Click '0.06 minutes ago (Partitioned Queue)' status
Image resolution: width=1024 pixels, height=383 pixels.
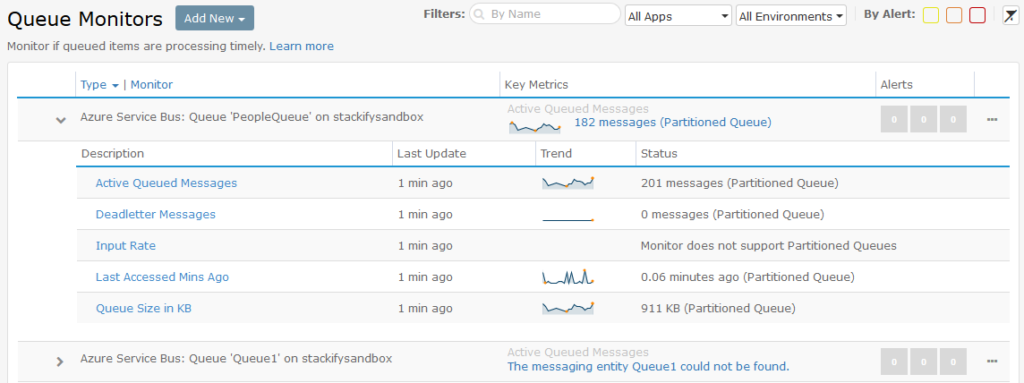tap(748, 277)
